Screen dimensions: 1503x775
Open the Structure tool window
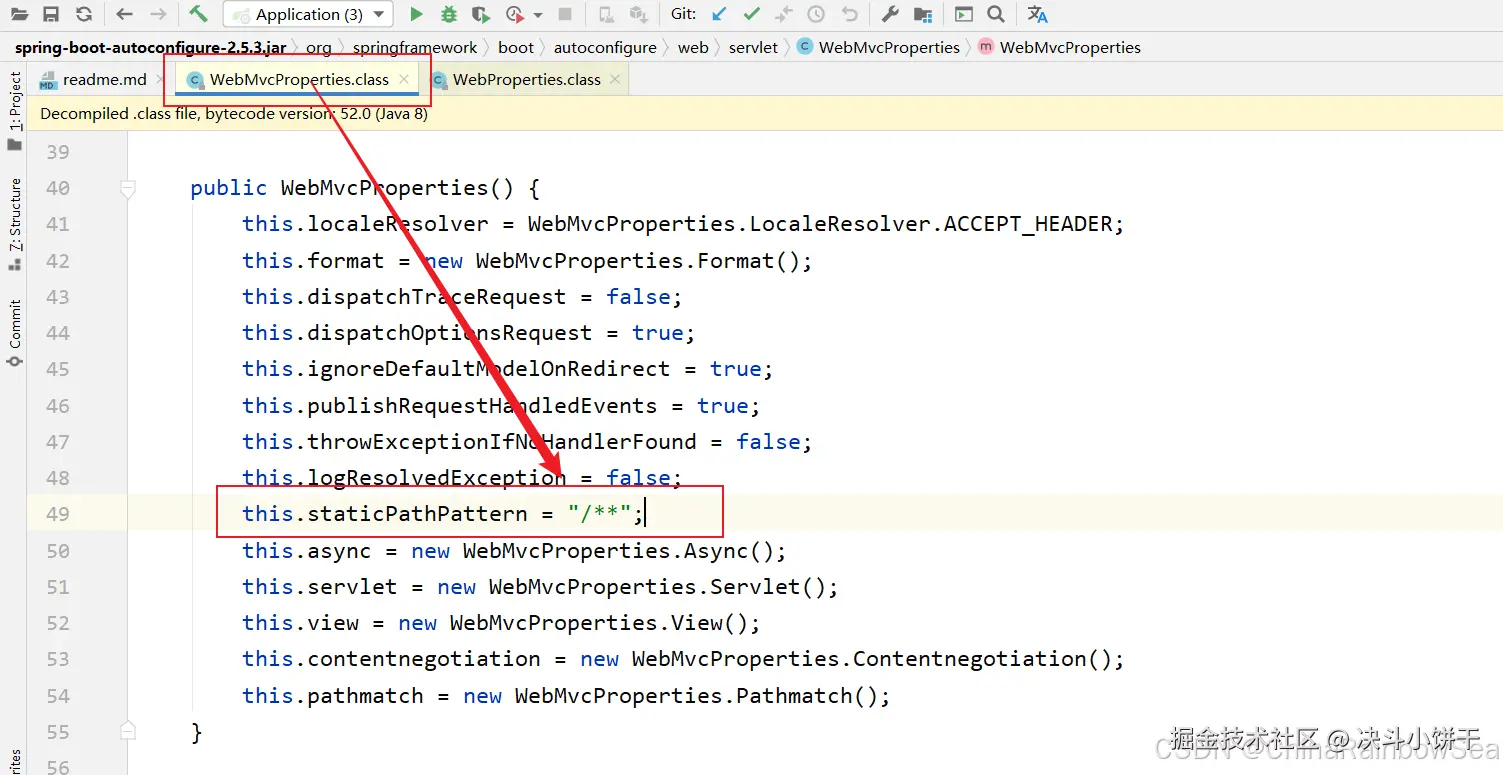click(x=14, y=224)
